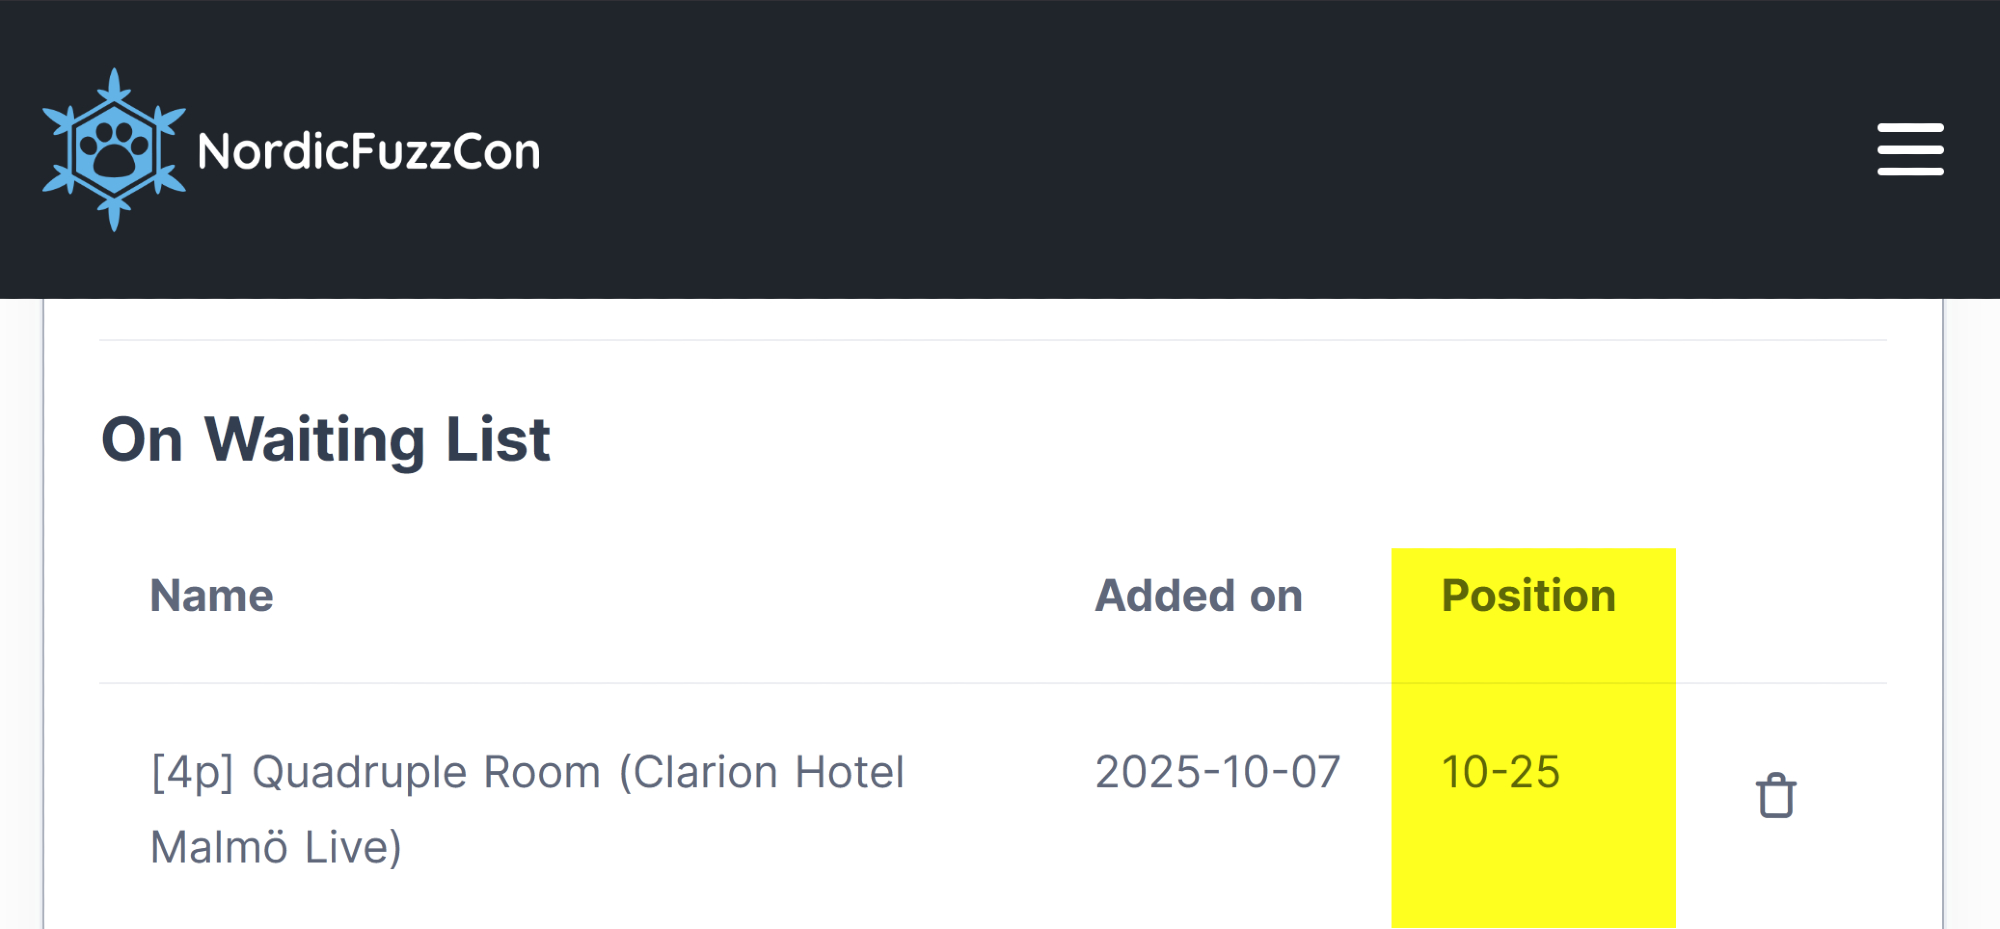Click the 10-25 position value

tap(1500, 772)
